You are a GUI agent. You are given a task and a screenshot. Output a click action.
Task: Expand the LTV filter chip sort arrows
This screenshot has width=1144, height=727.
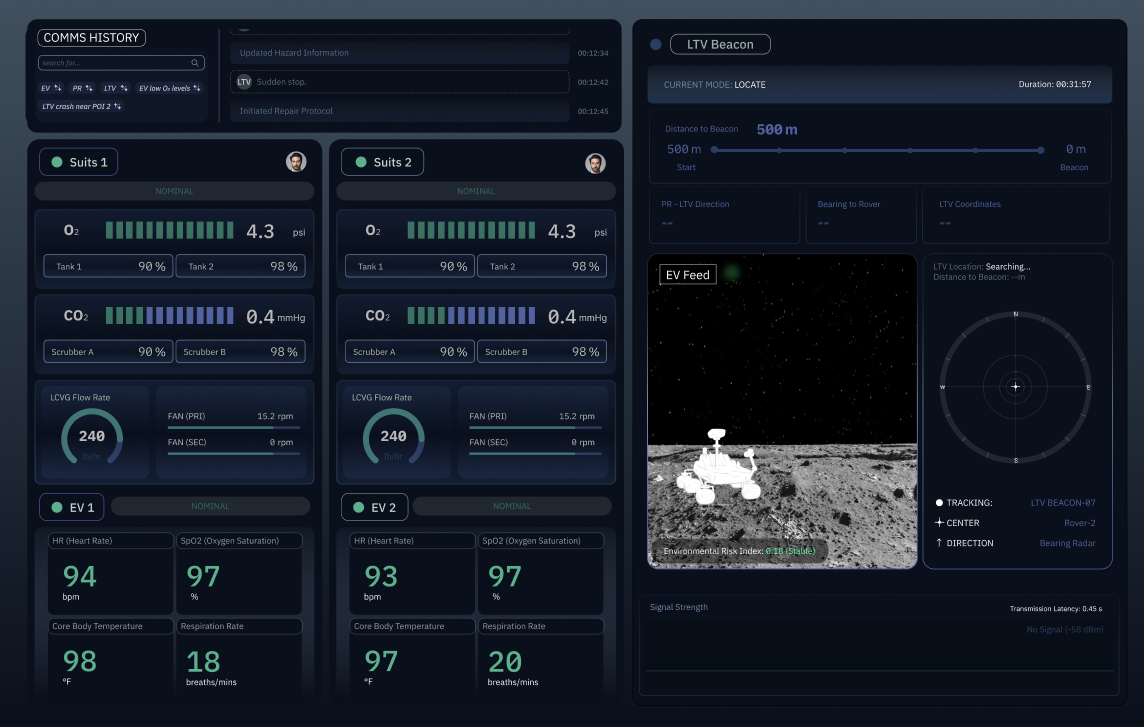124,88
